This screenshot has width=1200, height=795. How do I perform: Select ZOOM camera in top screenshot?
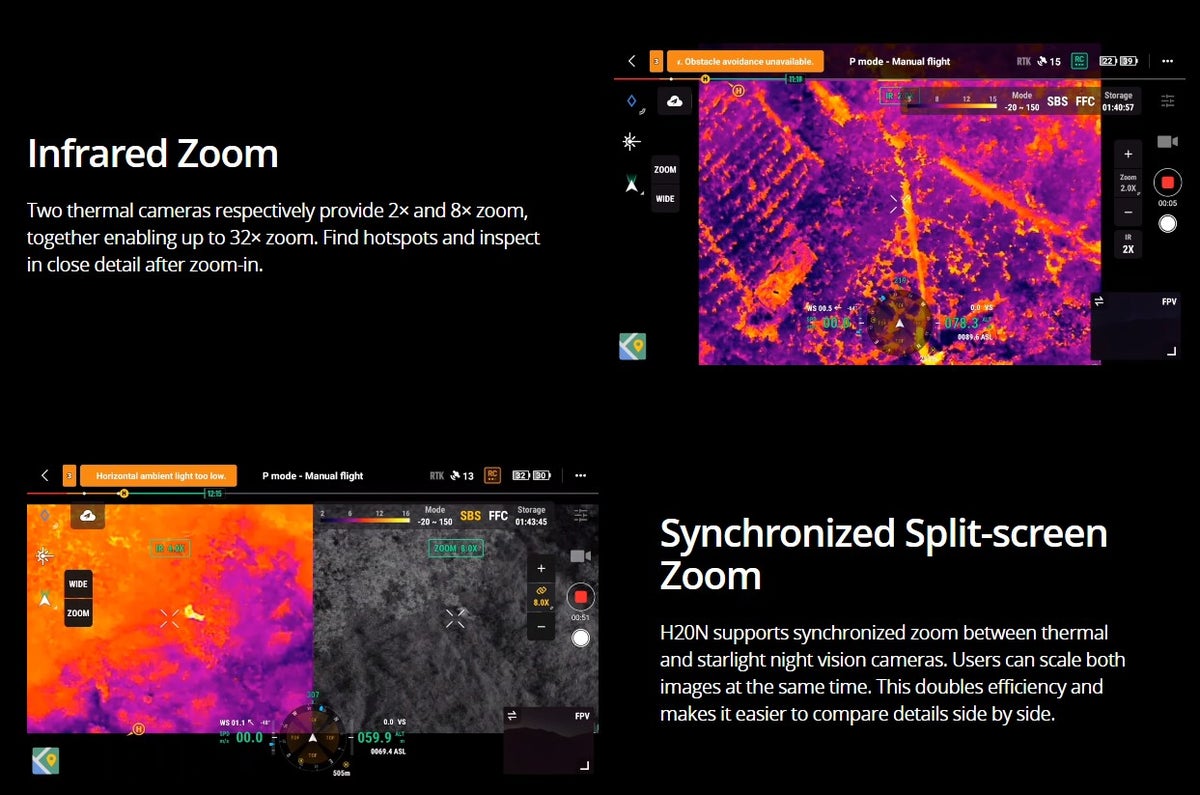(x=665, y=170)
